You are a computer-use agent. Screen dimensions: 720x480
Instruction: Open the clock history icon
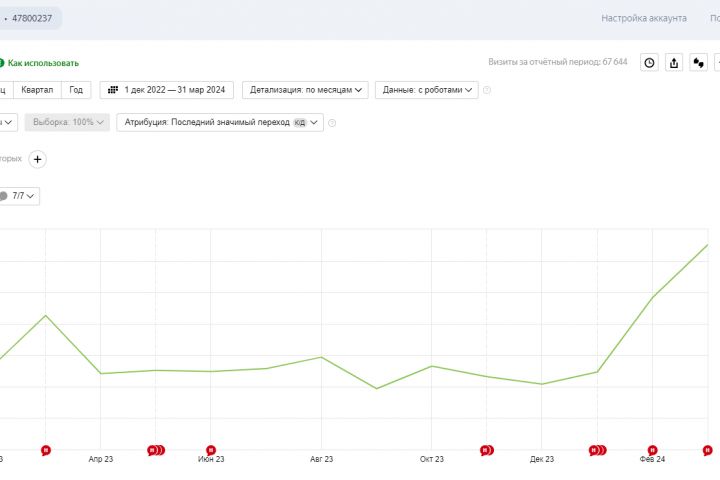coord(649,62)
